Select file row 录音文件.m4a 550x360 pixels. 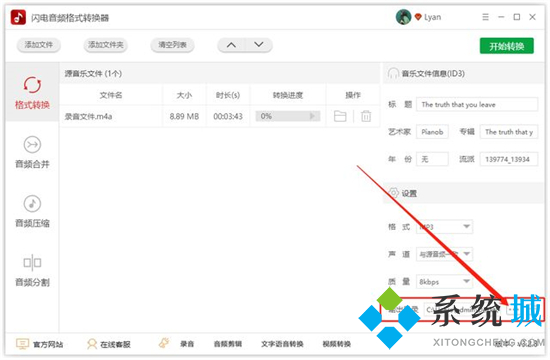tap(220, 116)
